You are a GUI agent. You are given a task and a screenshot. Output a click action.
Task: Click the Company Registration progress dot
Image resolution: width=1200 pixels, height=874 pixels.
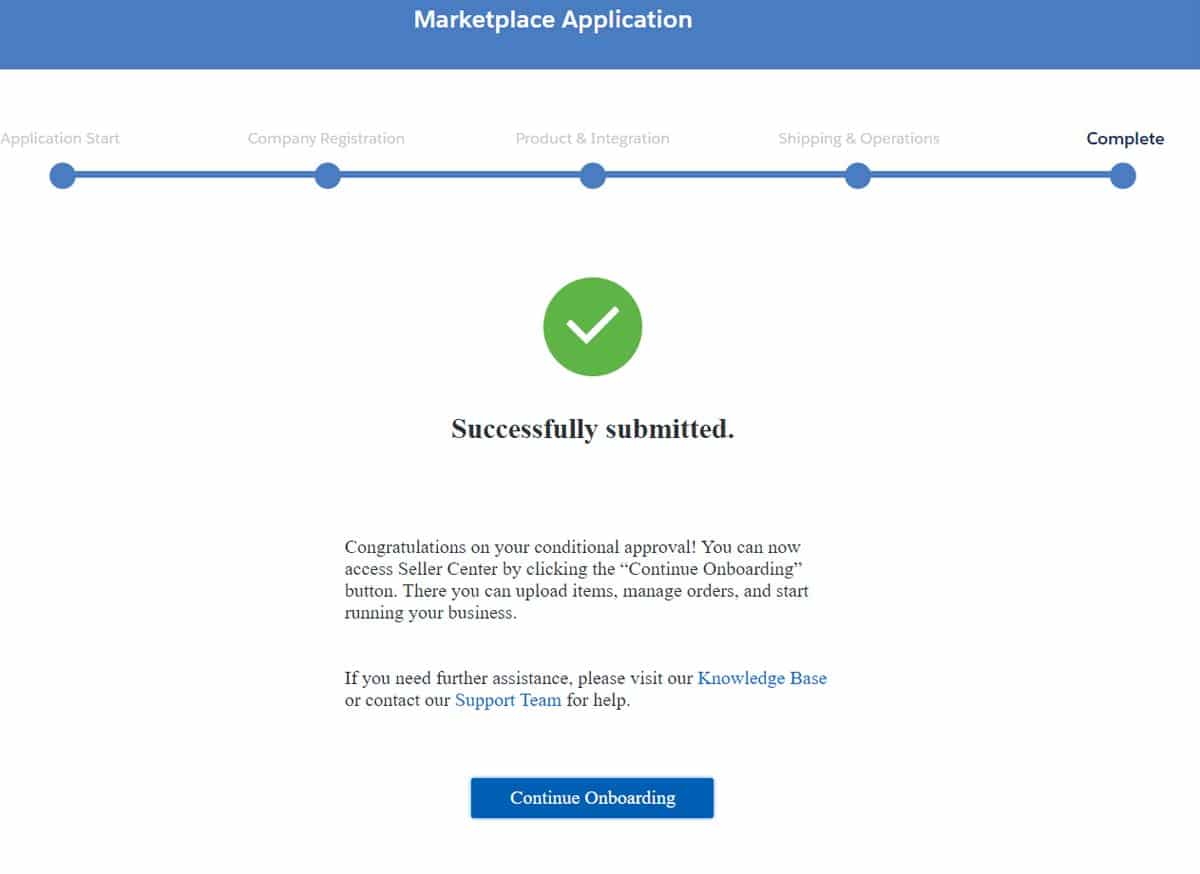point(327,176)
